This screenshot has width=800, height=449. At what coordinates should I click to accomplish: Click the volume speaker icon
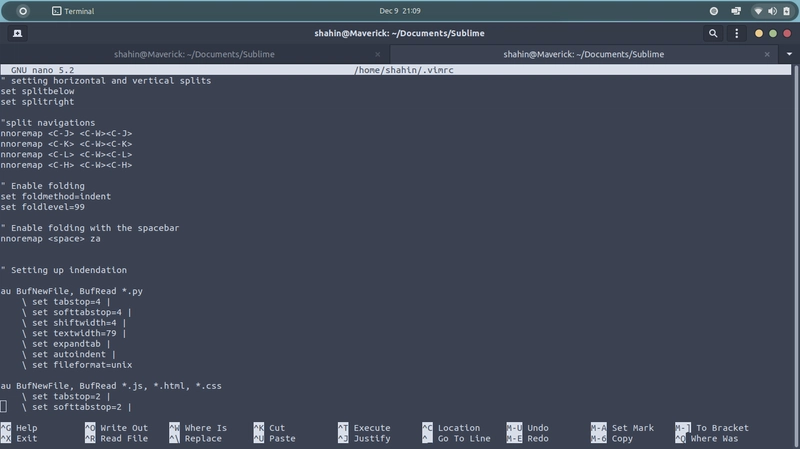771,11
